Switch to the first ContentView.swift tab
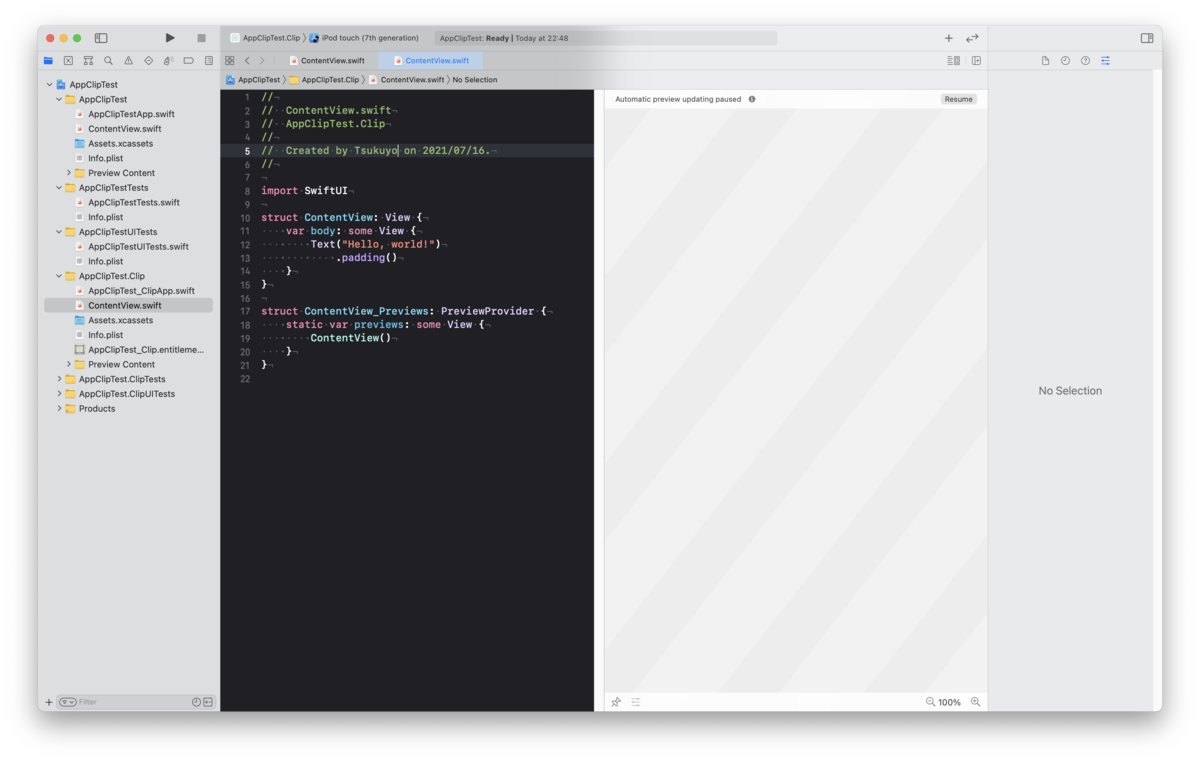 click(x=327, y=61)
